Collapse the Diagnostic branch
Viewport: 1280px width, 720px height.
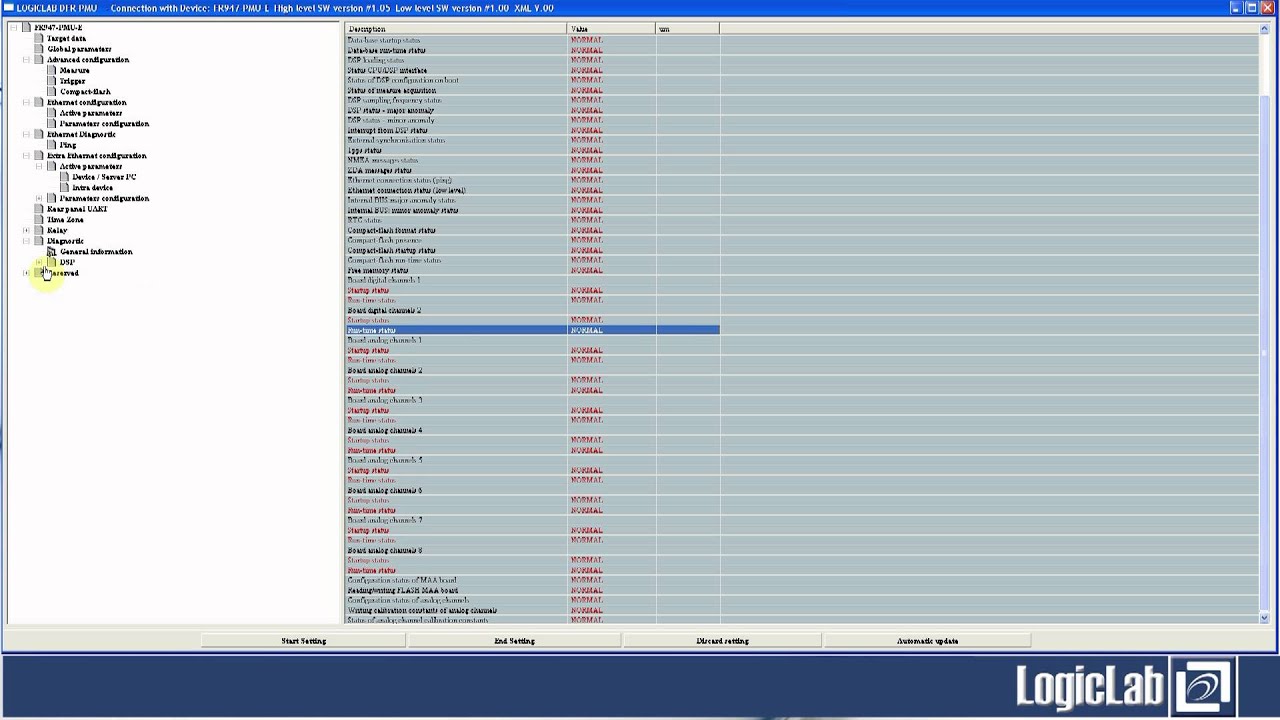click(26, 241)
